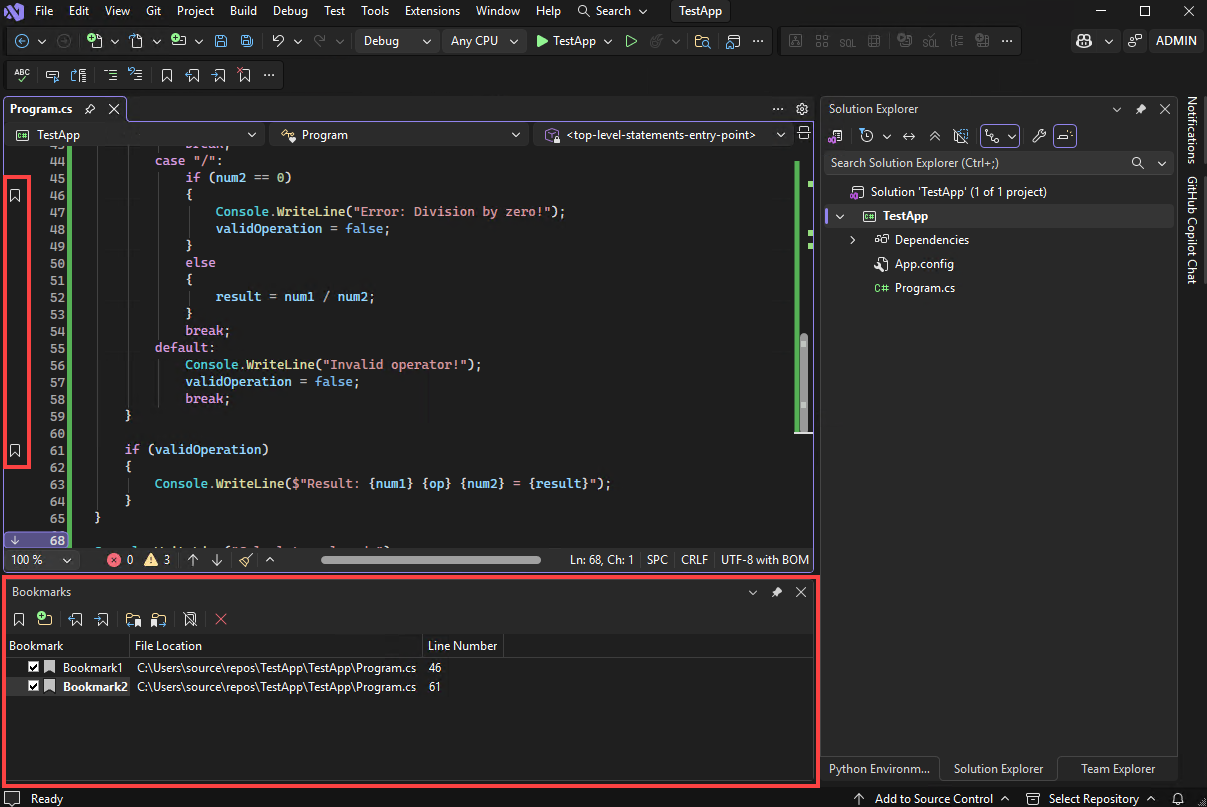Open the Extensions menu
The height and width of the screenshot is (807, 1207).
click(x=432, y=11)
